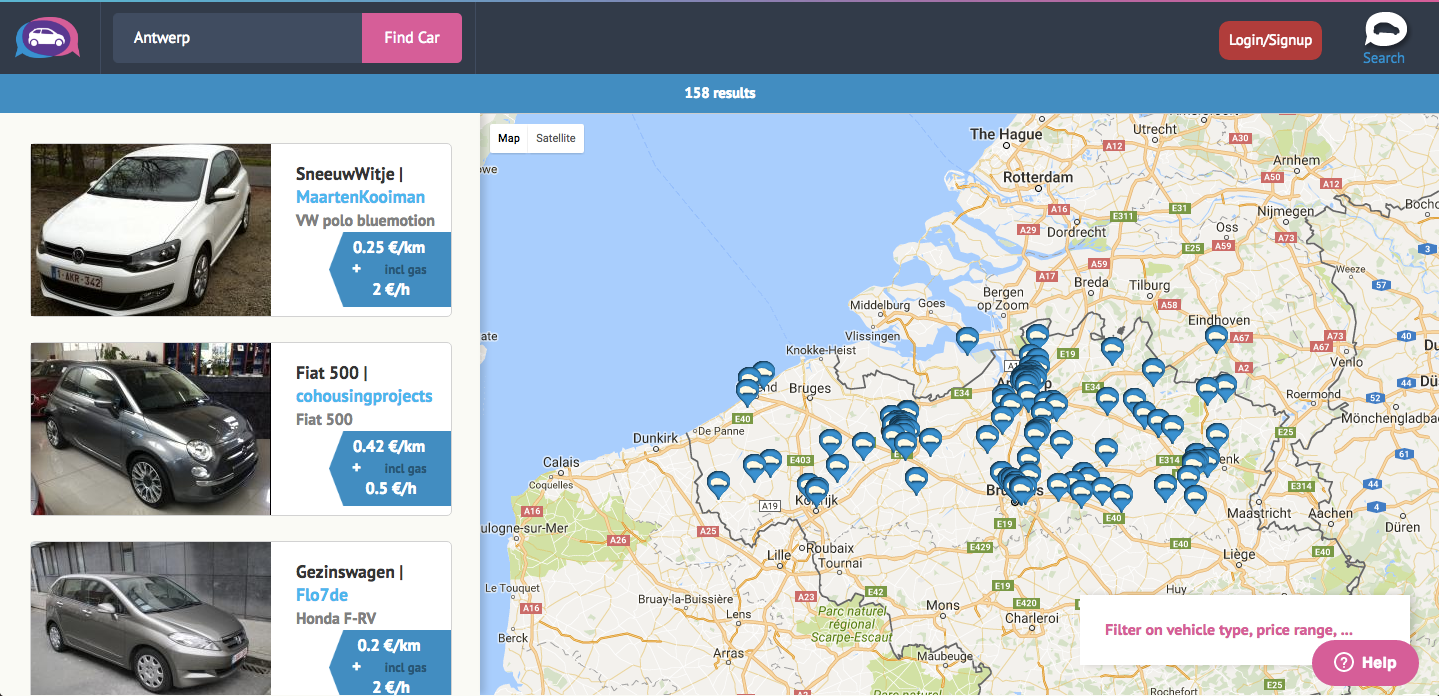Open the white VW Polo photo
1439x696 pixels.
[x=151, y=230]
